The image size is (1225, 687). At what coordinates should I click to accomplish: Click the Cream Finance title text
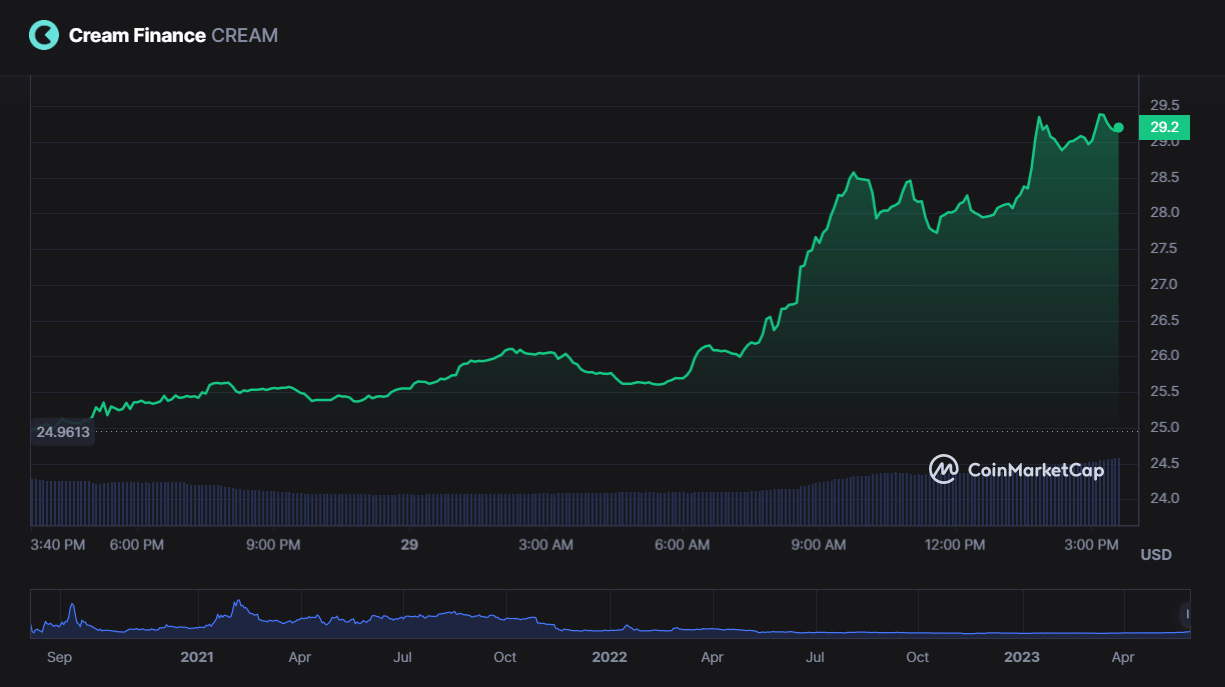click(x=137, y=36)
